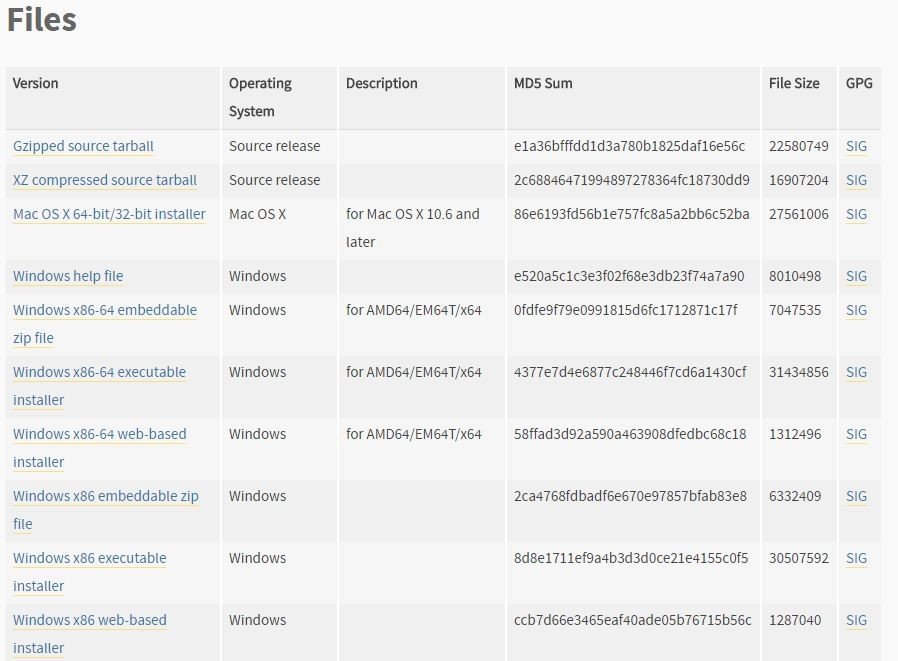Download Windows x86-64 executable installer
The image size is (898, 661).
pos(99,385)
